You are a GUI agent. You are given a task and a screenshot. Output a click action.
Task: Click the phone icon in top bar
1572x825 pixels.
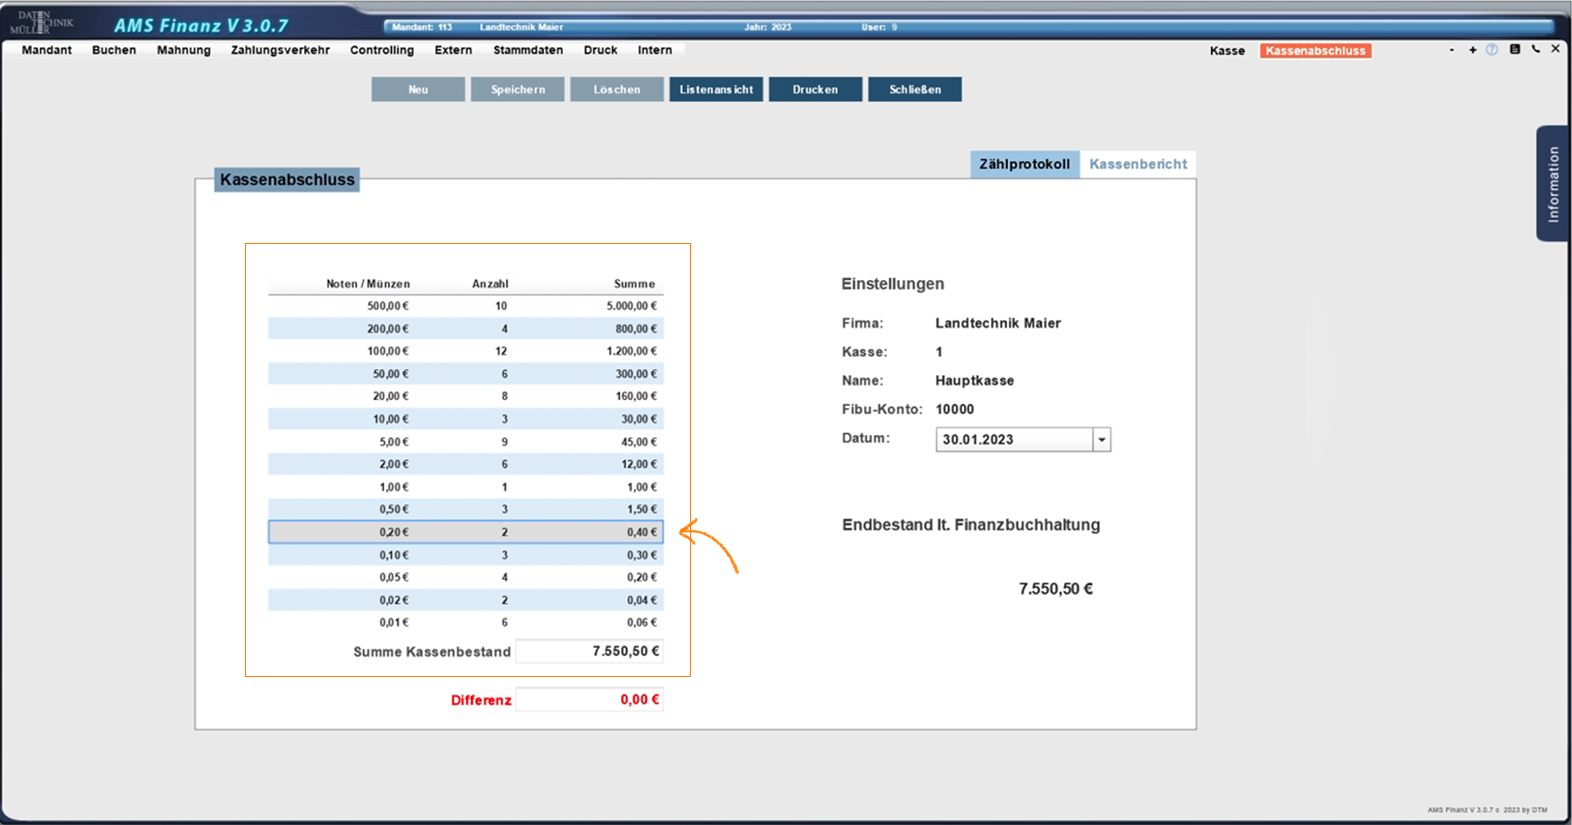point(1536,49)
